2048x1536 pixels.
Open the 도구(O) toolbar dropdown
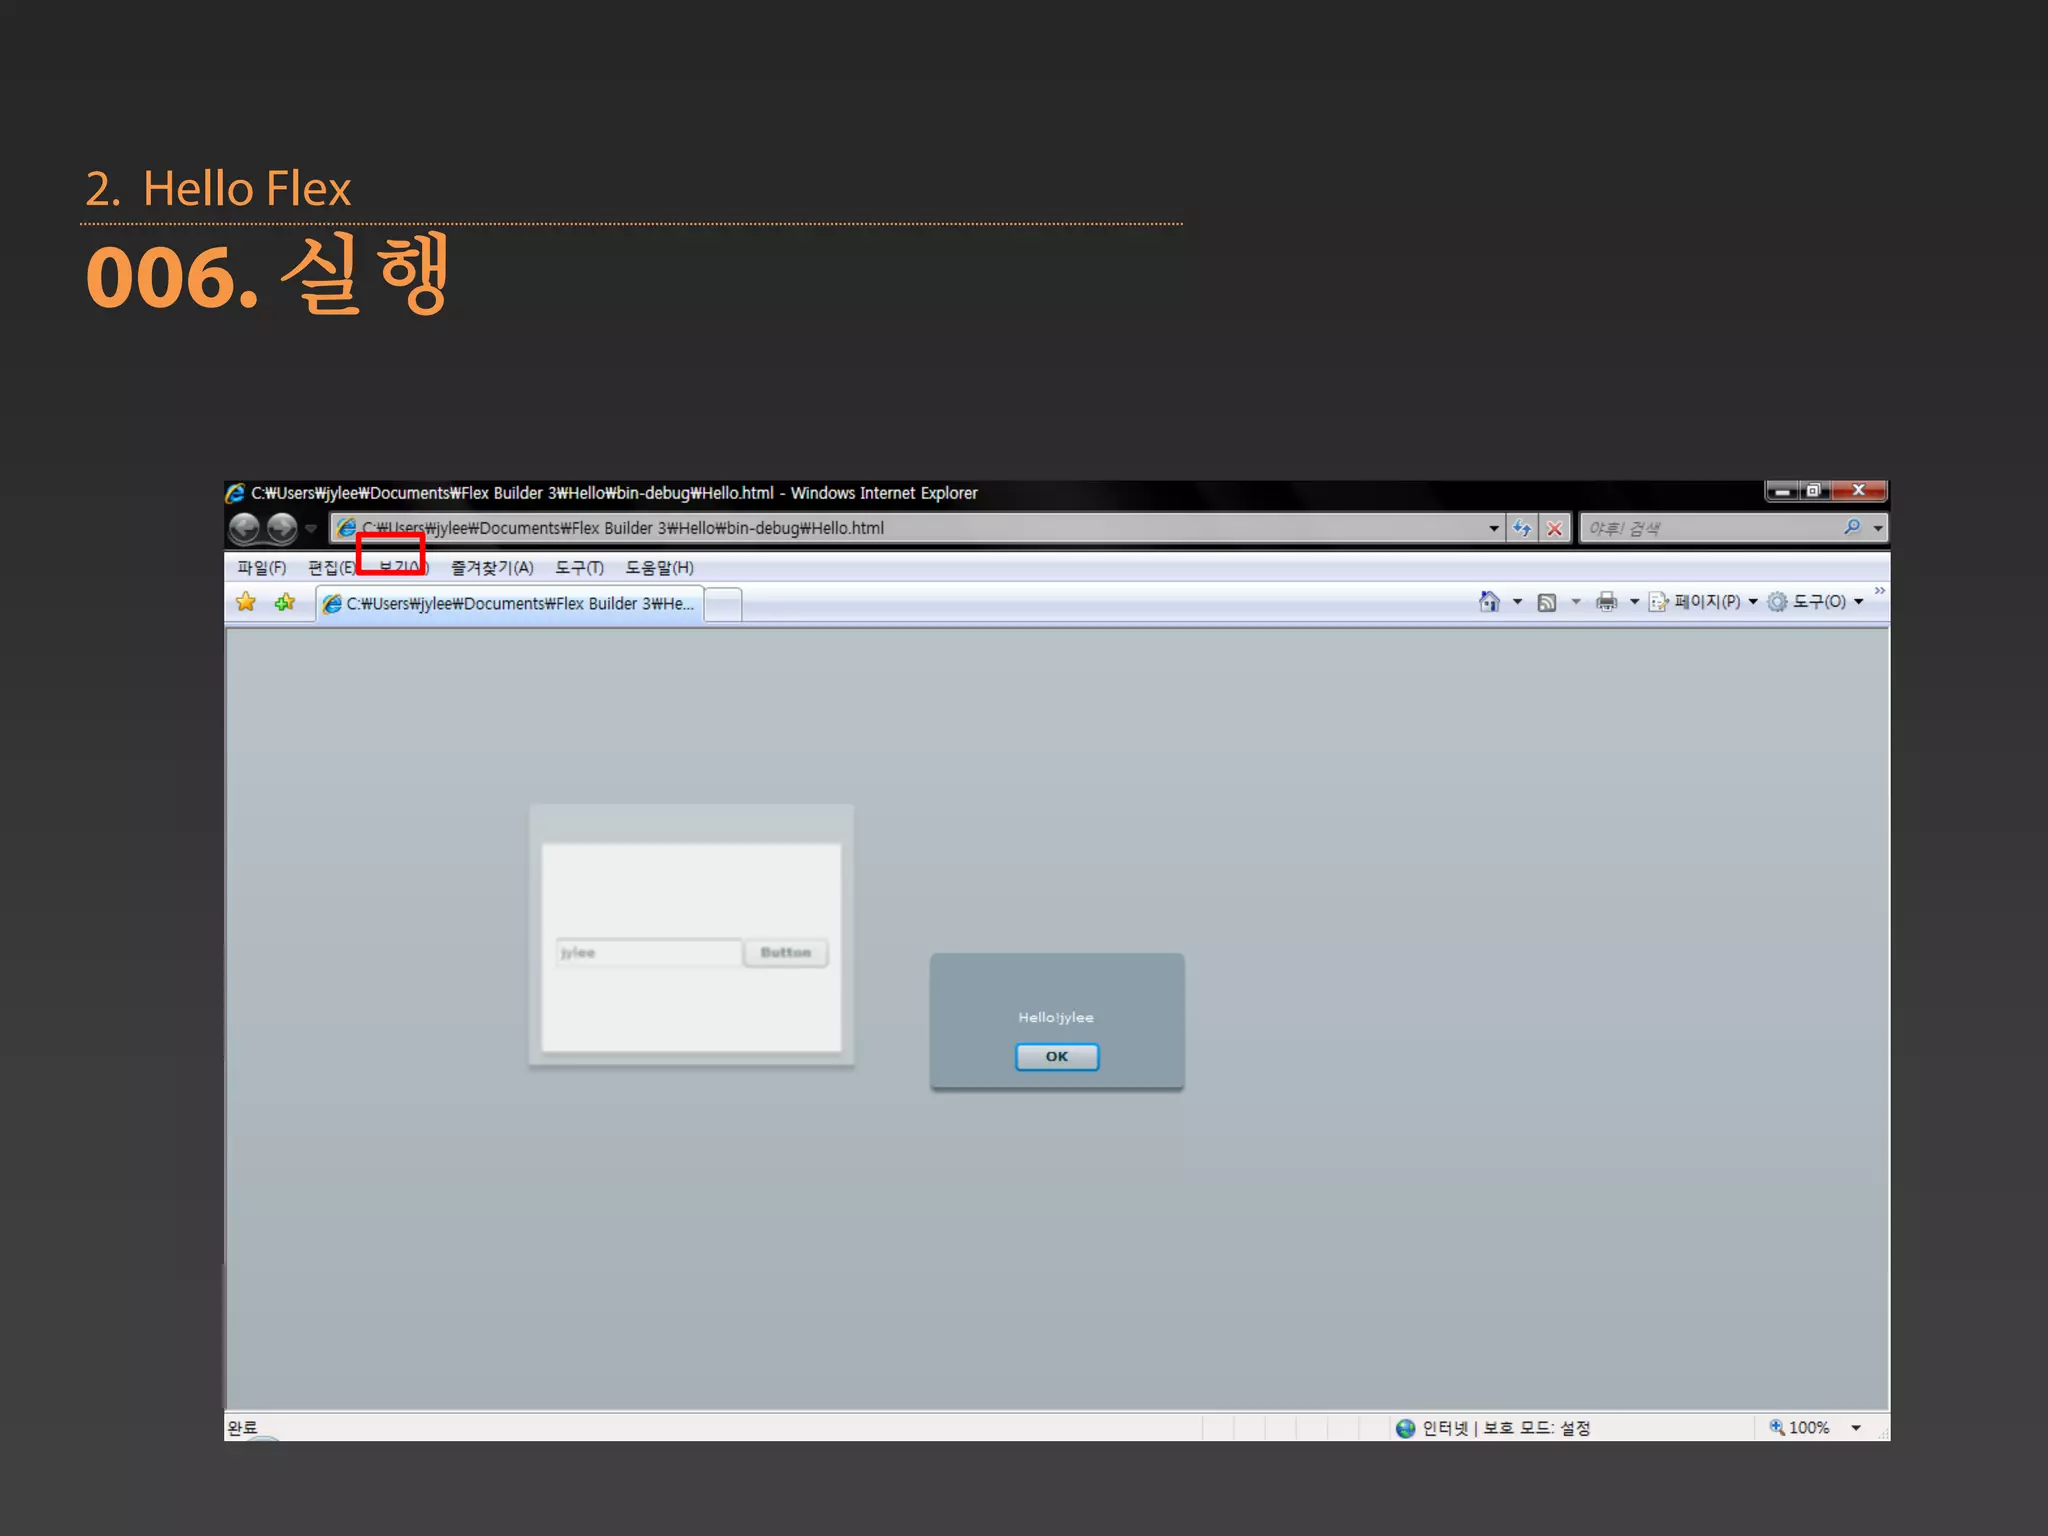(1817, 601)
